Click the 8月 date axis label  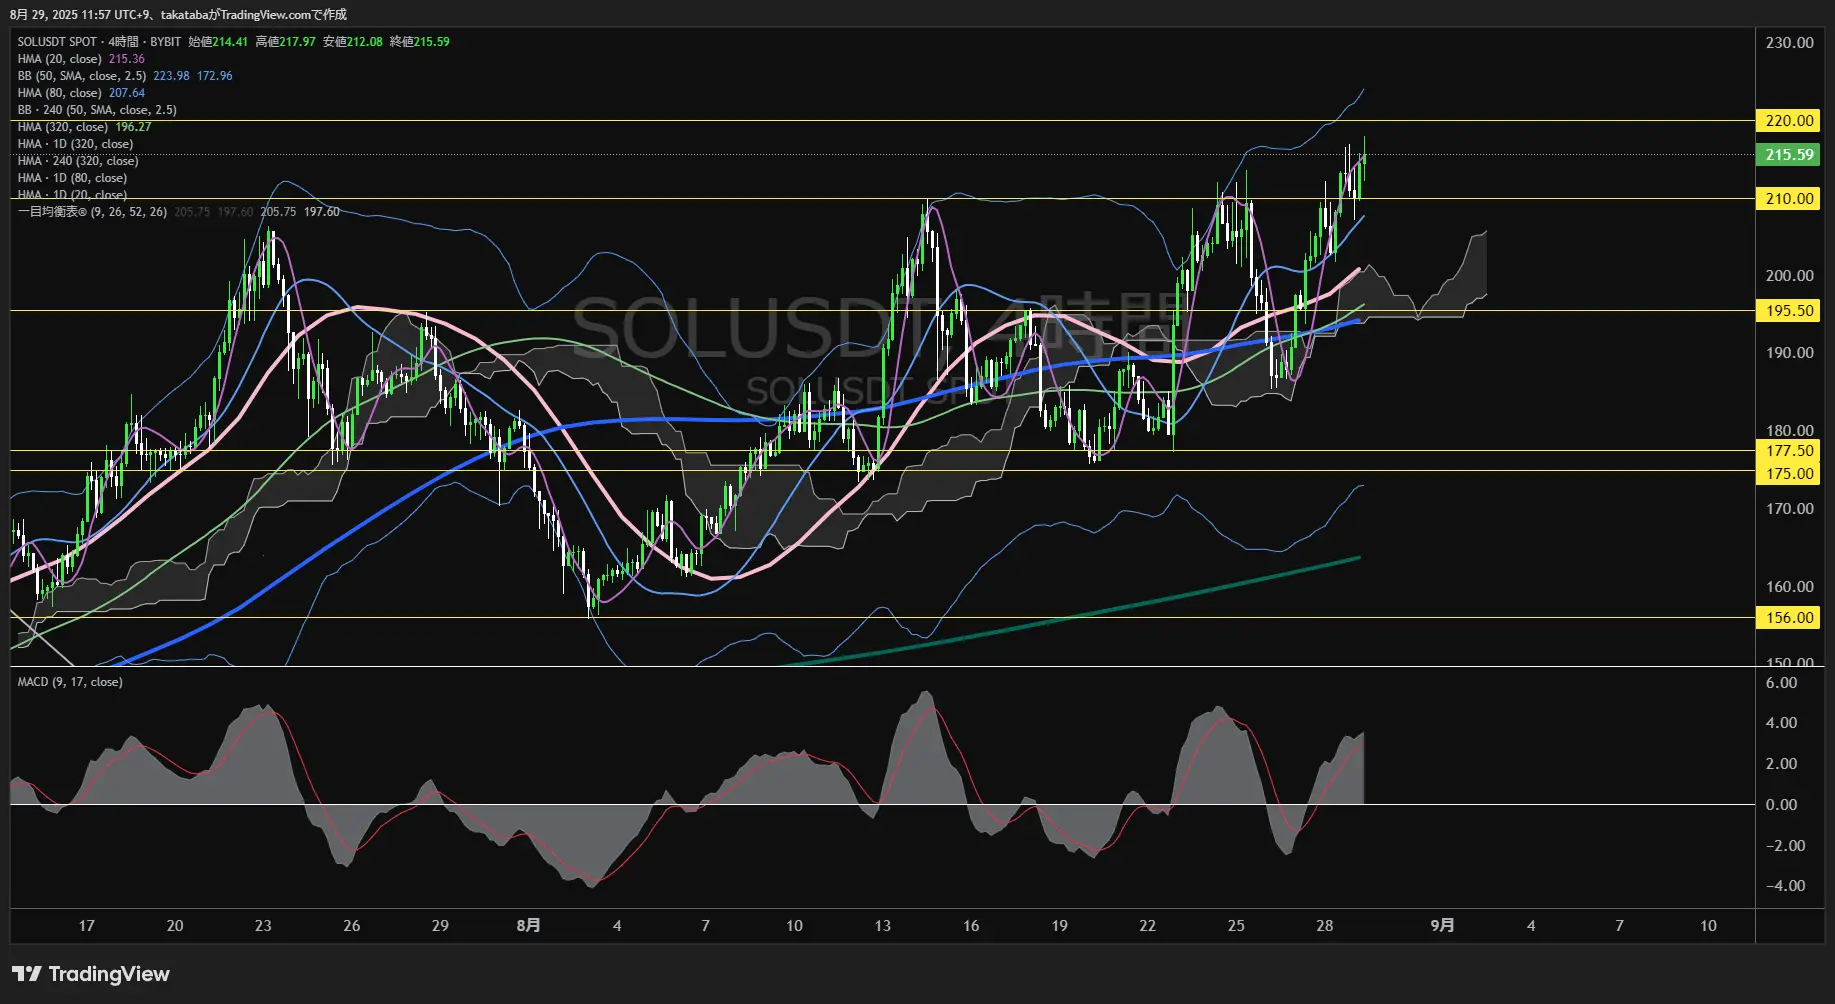click(529, 926)
